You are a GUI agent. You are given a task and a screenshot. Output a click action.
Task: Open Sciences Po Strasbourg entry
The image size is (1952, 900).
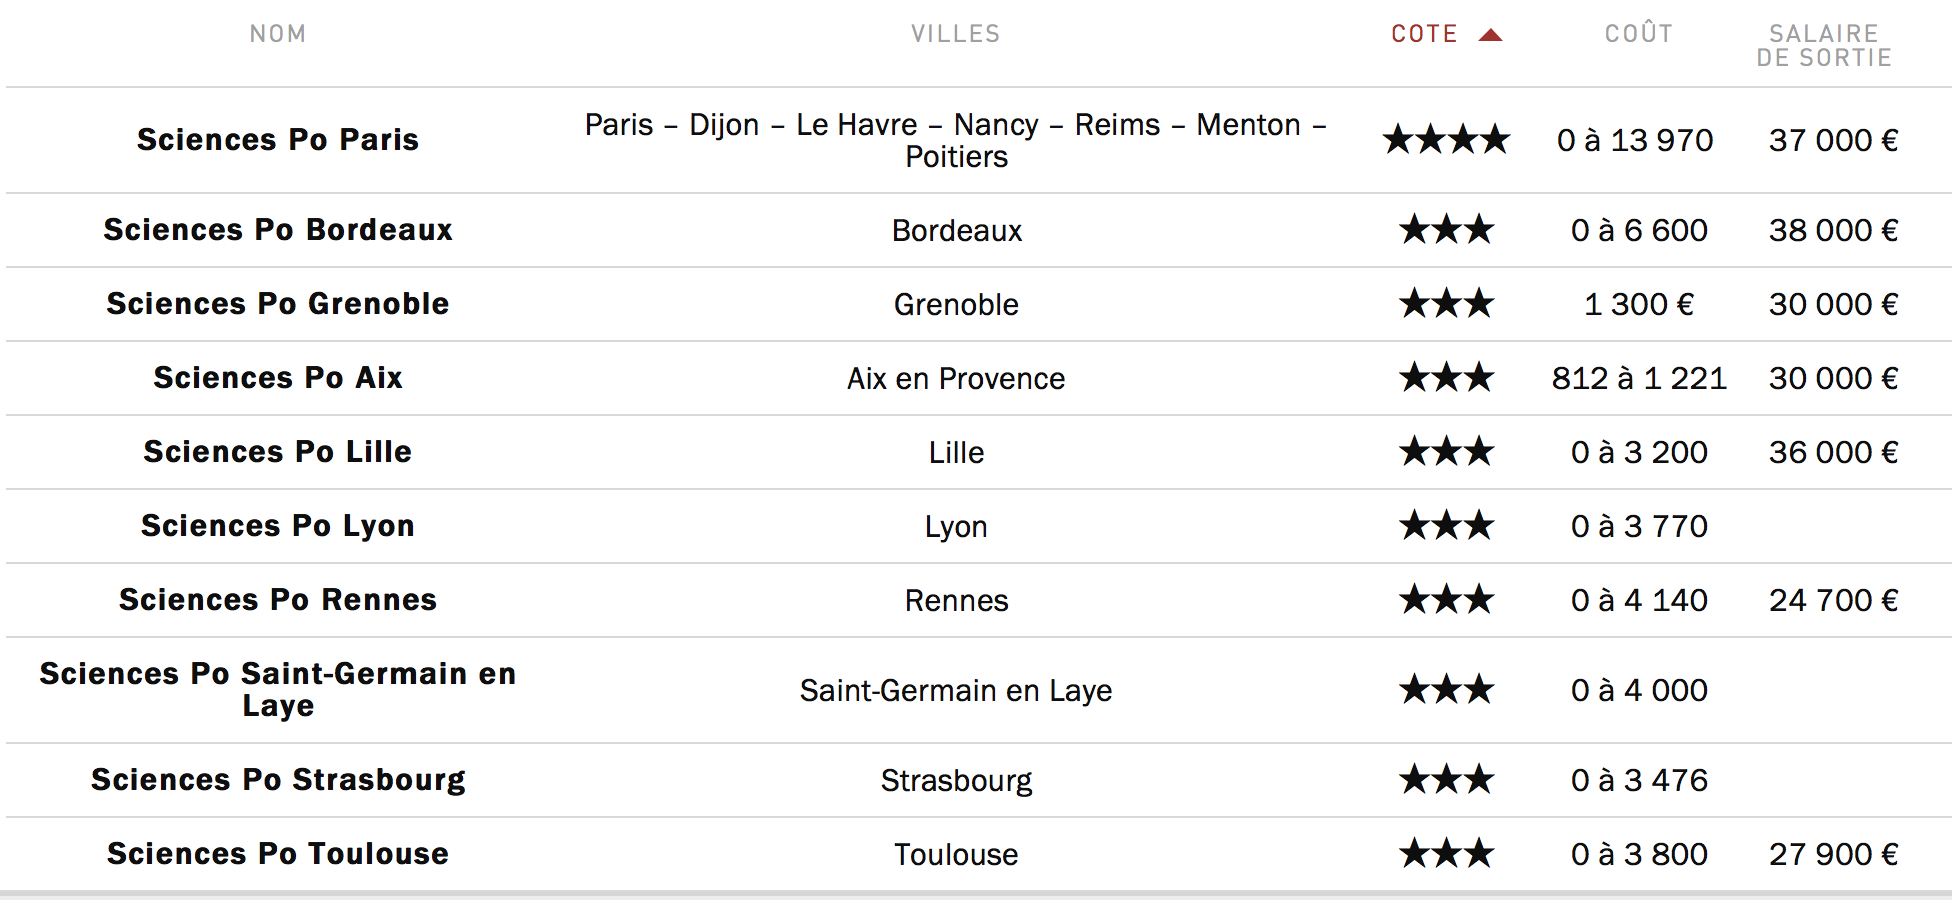point(278,780)
